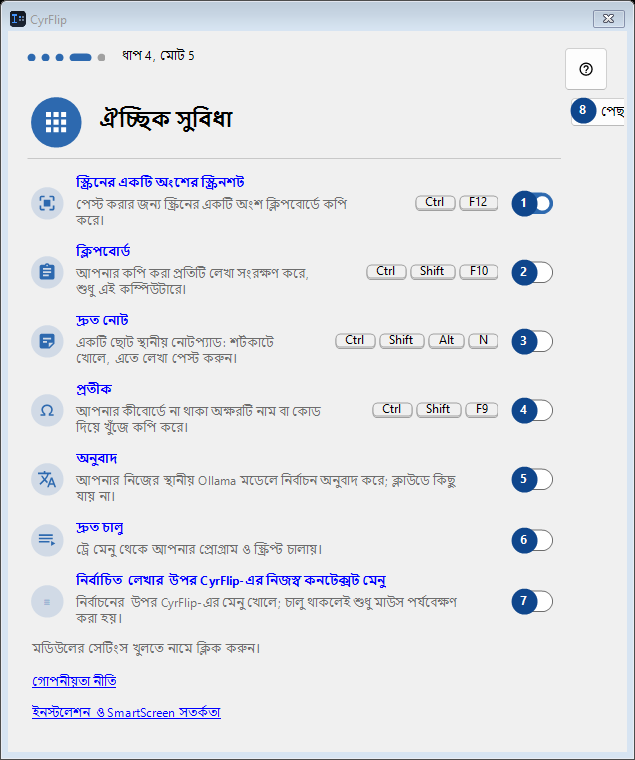Click the description 'আপনার কপি করা প্রতিটি লেখা সংরক্ষণ করে'

[192, 281]
